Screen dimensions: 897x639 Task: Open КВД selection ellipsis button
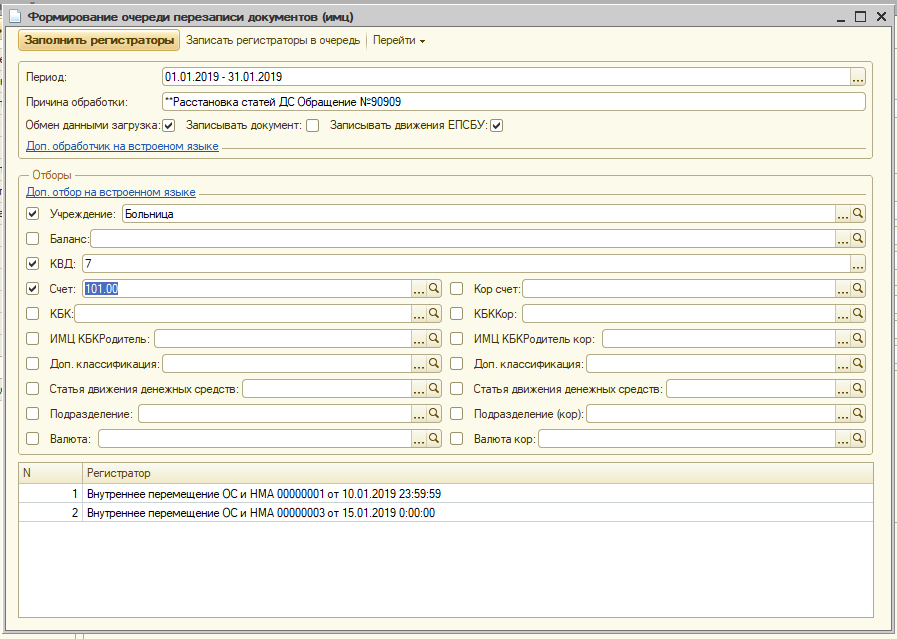click(x=857, y=264)
